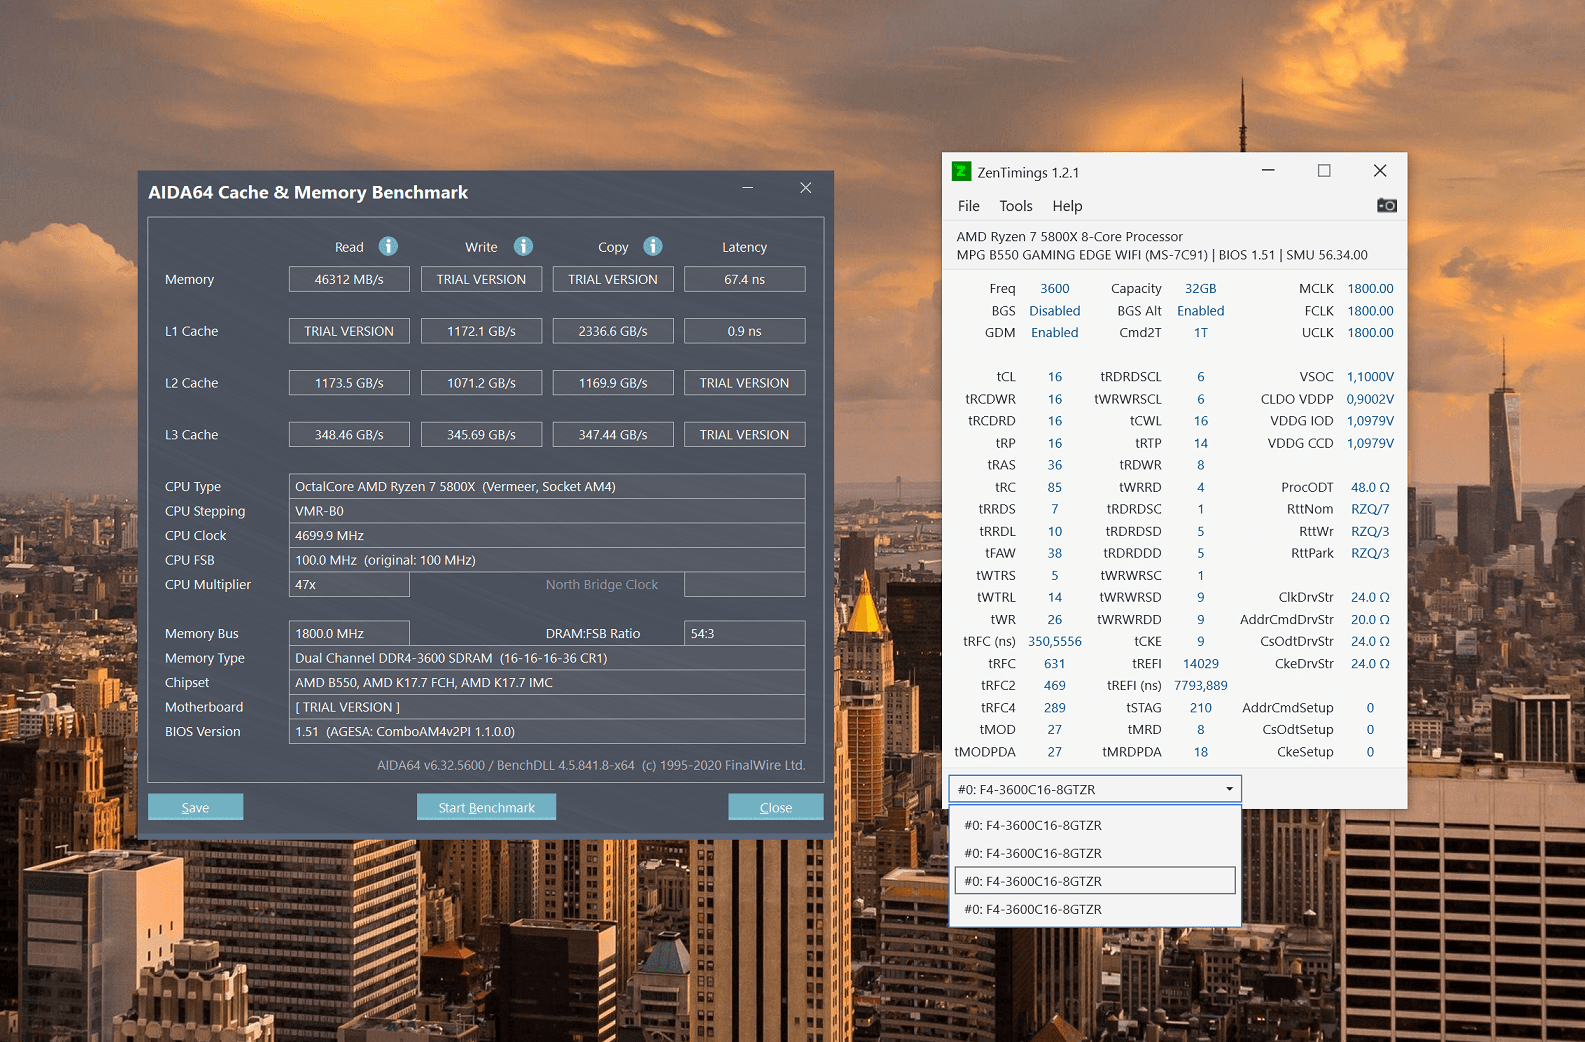Click the Write info icon in AIDA64
This screenshot has width=1585, height=1042.
(523, 246)
